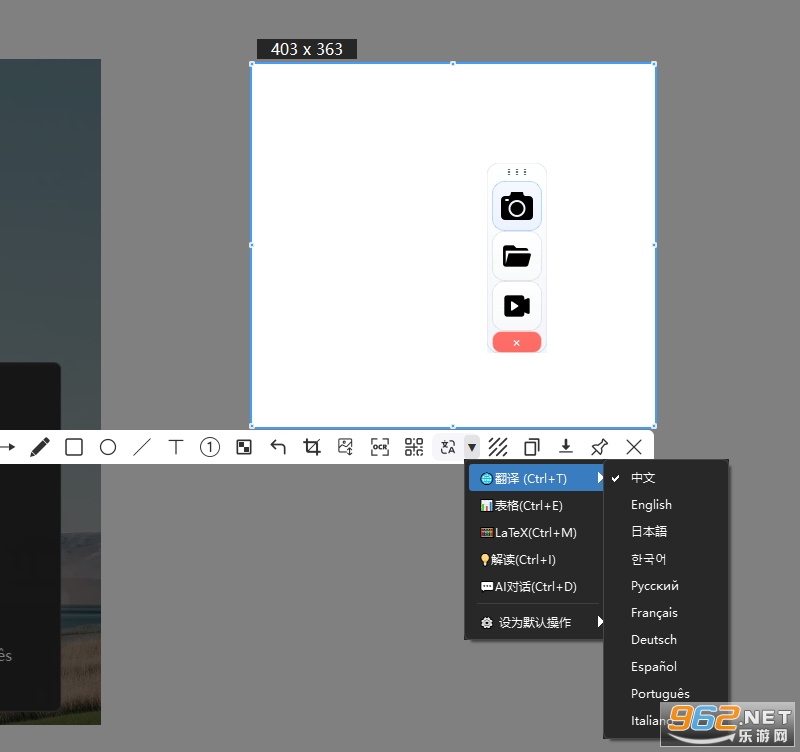Select the rectangle shape tool

[x=74, y=447]
